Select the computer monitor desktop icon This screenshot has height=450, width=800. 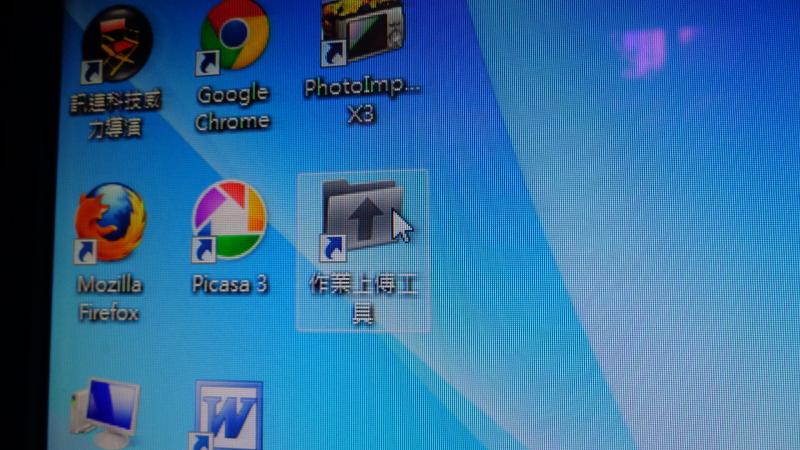[x=105, y=412]
